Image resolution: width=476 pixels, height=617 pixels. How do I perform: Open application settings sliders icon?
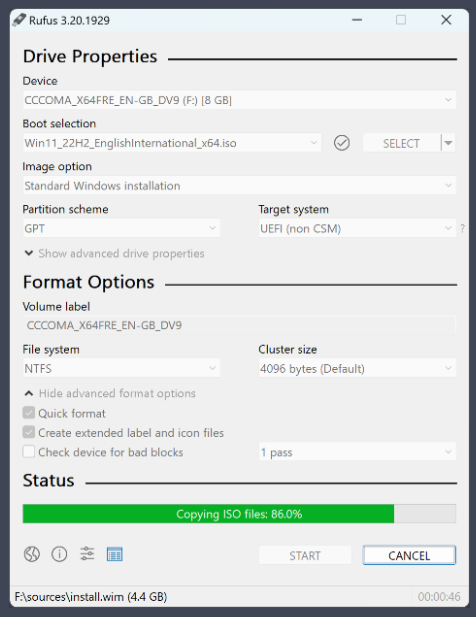click(x=87, y=554)
